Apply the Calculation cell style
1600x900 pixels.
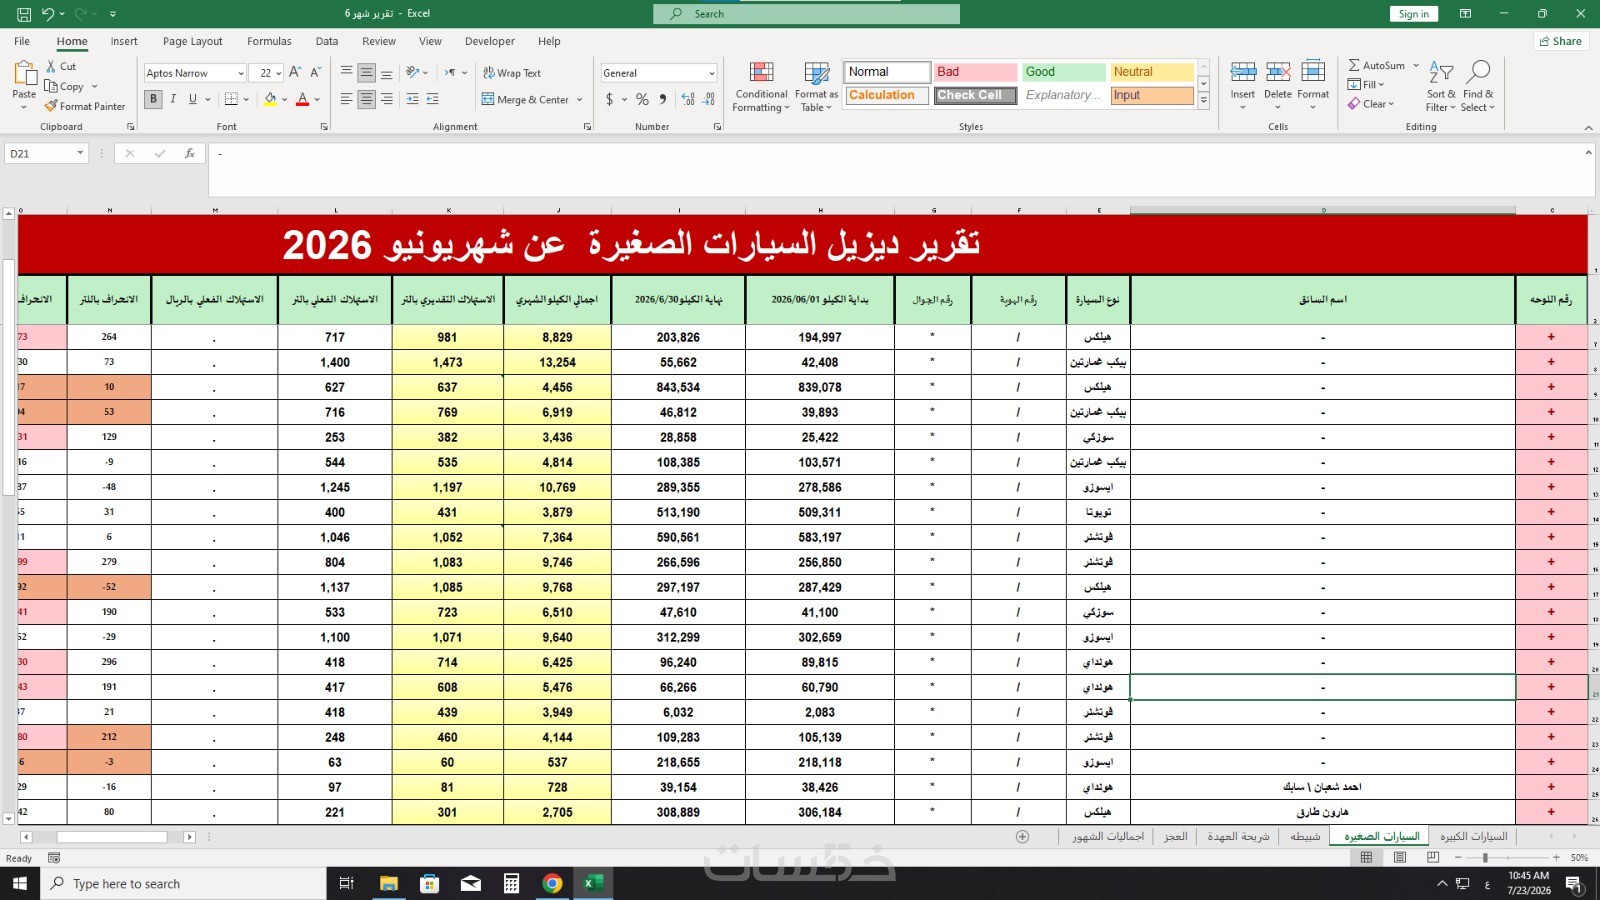click(887, 95)
